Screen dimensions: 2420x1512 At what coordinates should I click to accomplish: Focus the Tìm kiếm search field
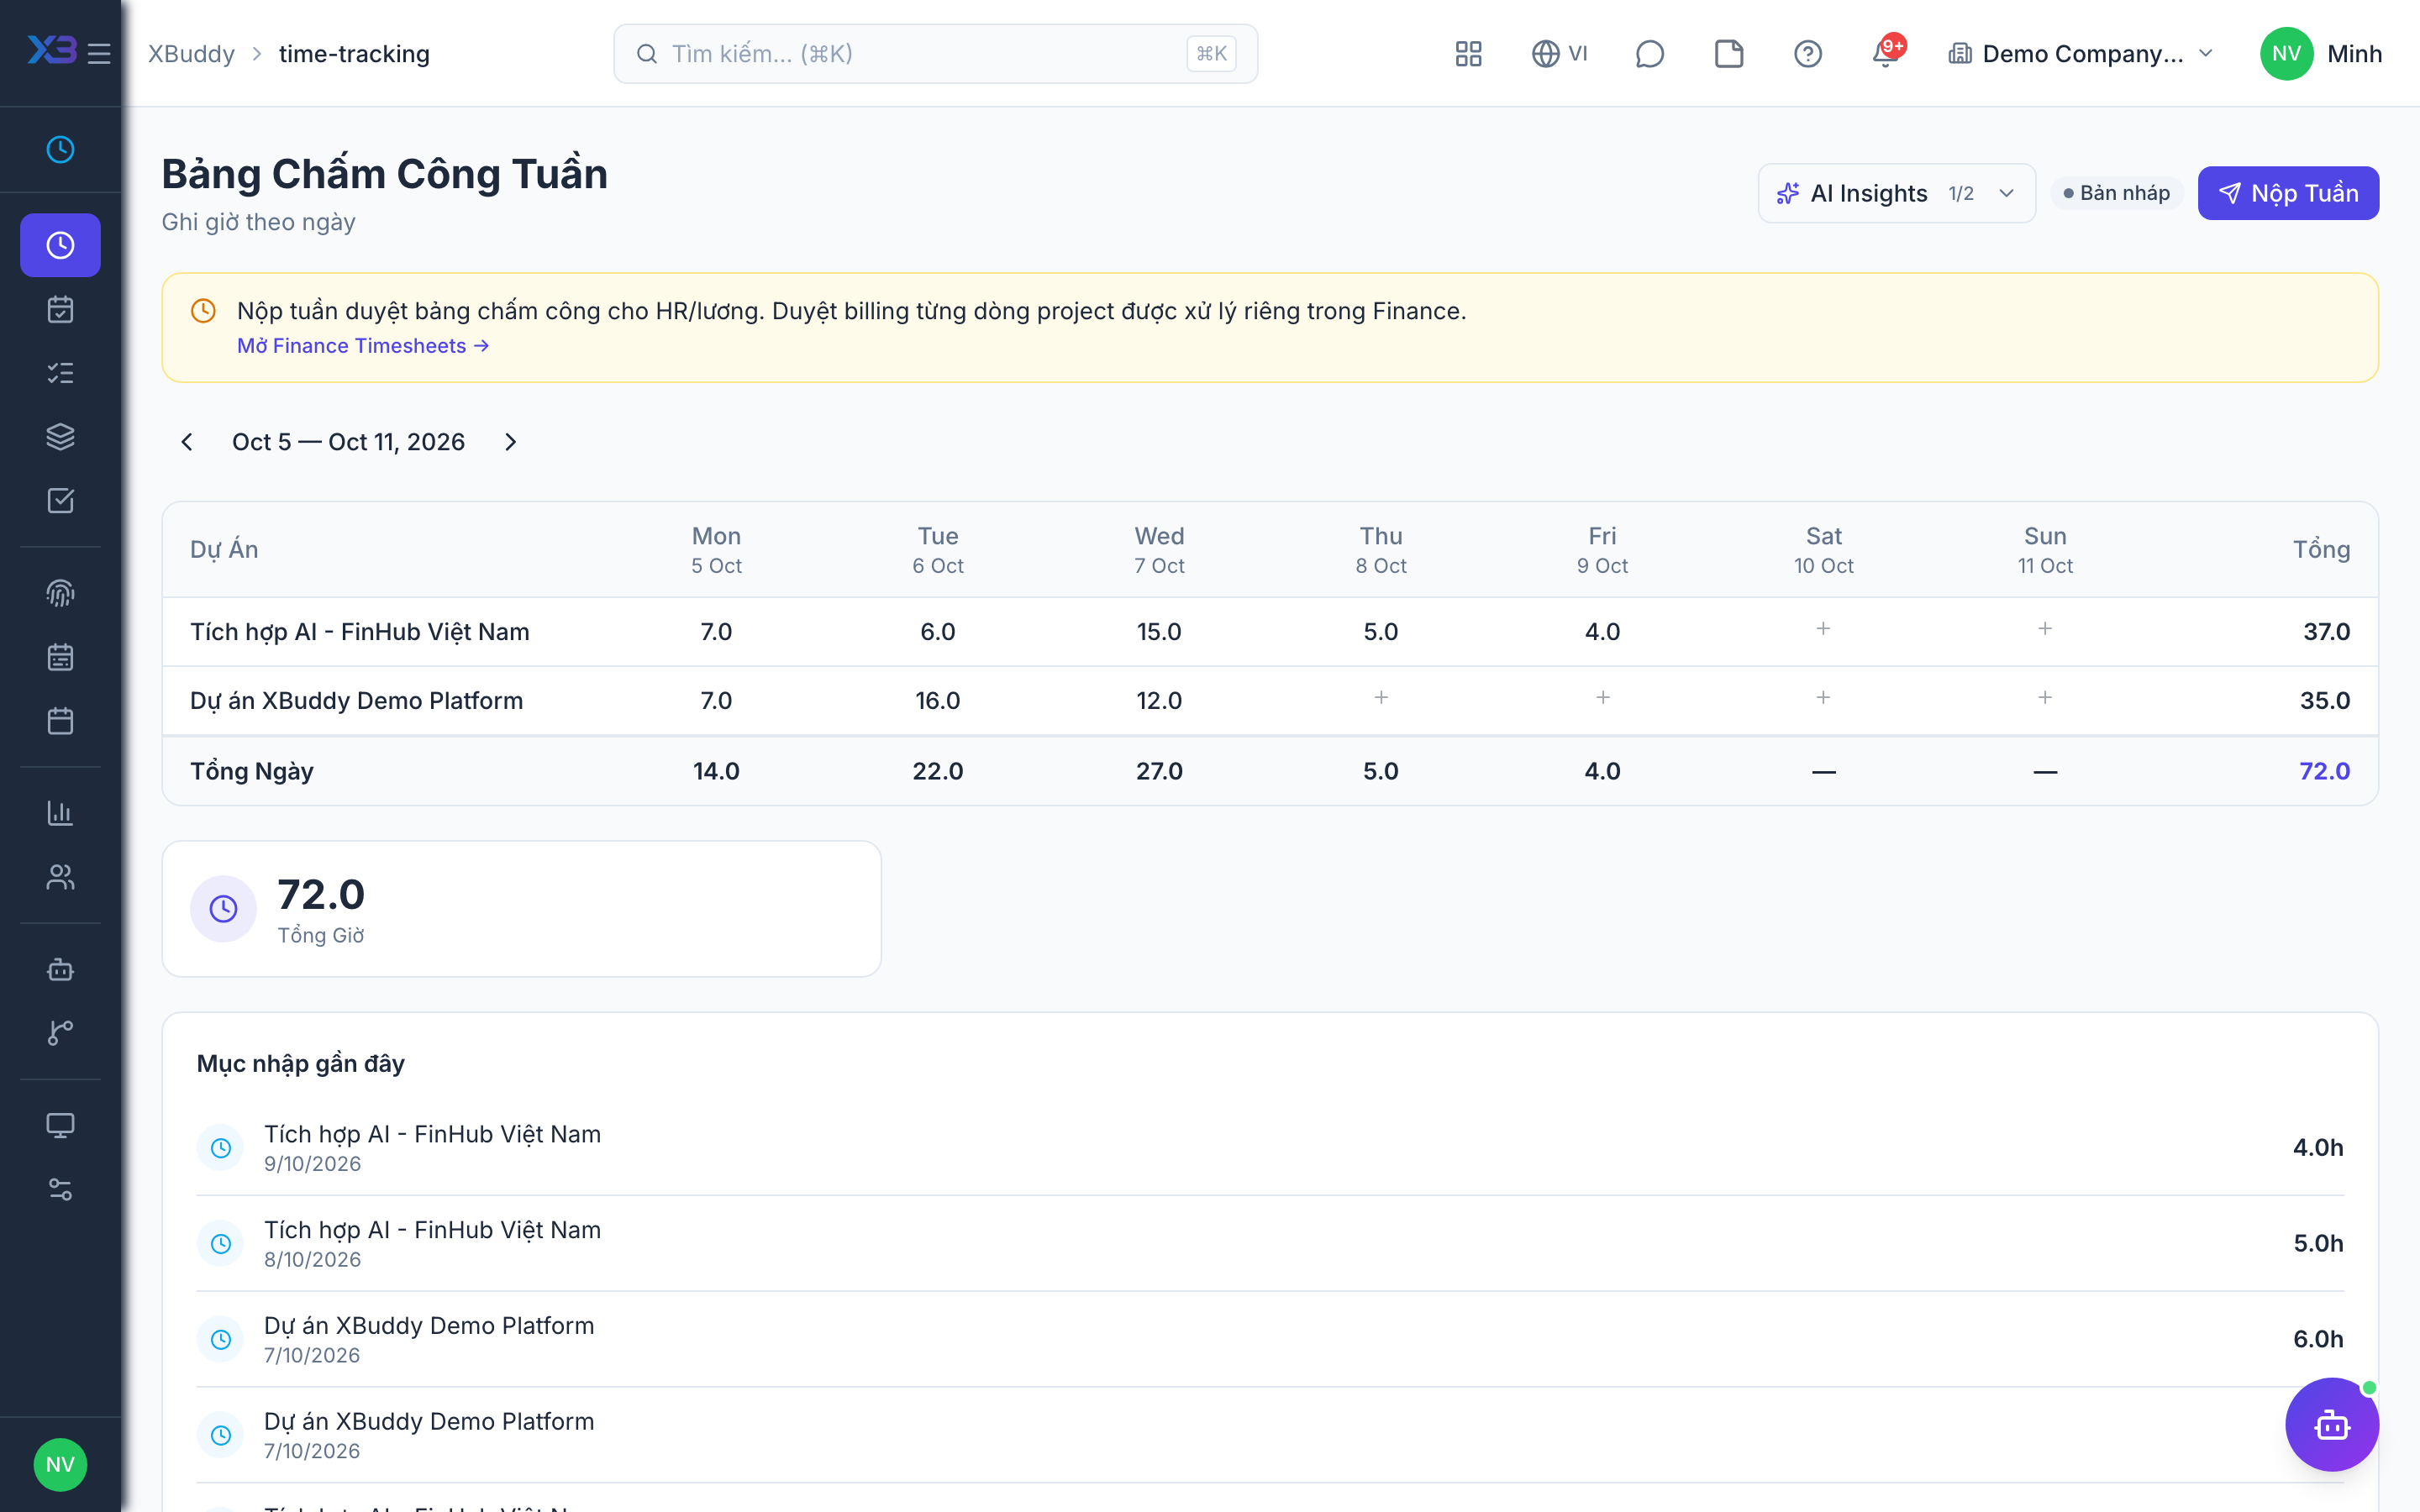click(x=935, y=53)
